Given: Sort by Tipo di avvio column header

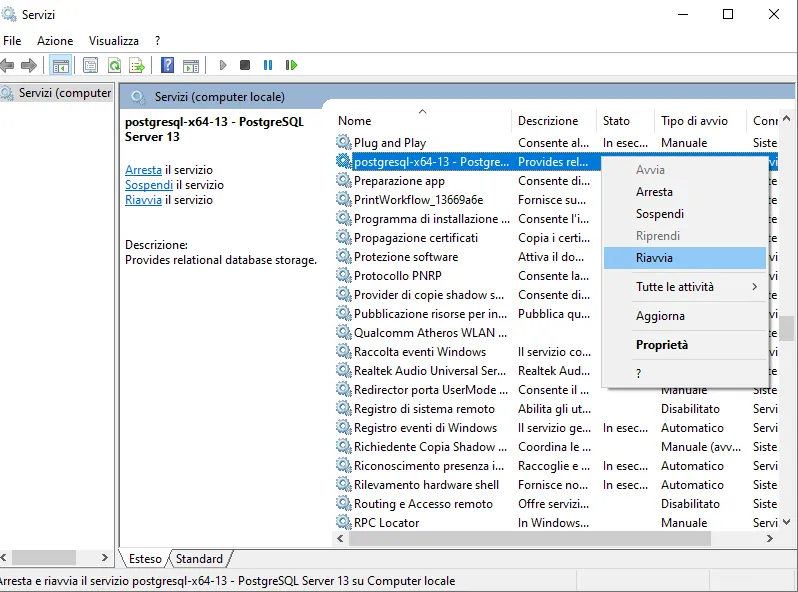Looking at the screenshot, I should point(700,121).
